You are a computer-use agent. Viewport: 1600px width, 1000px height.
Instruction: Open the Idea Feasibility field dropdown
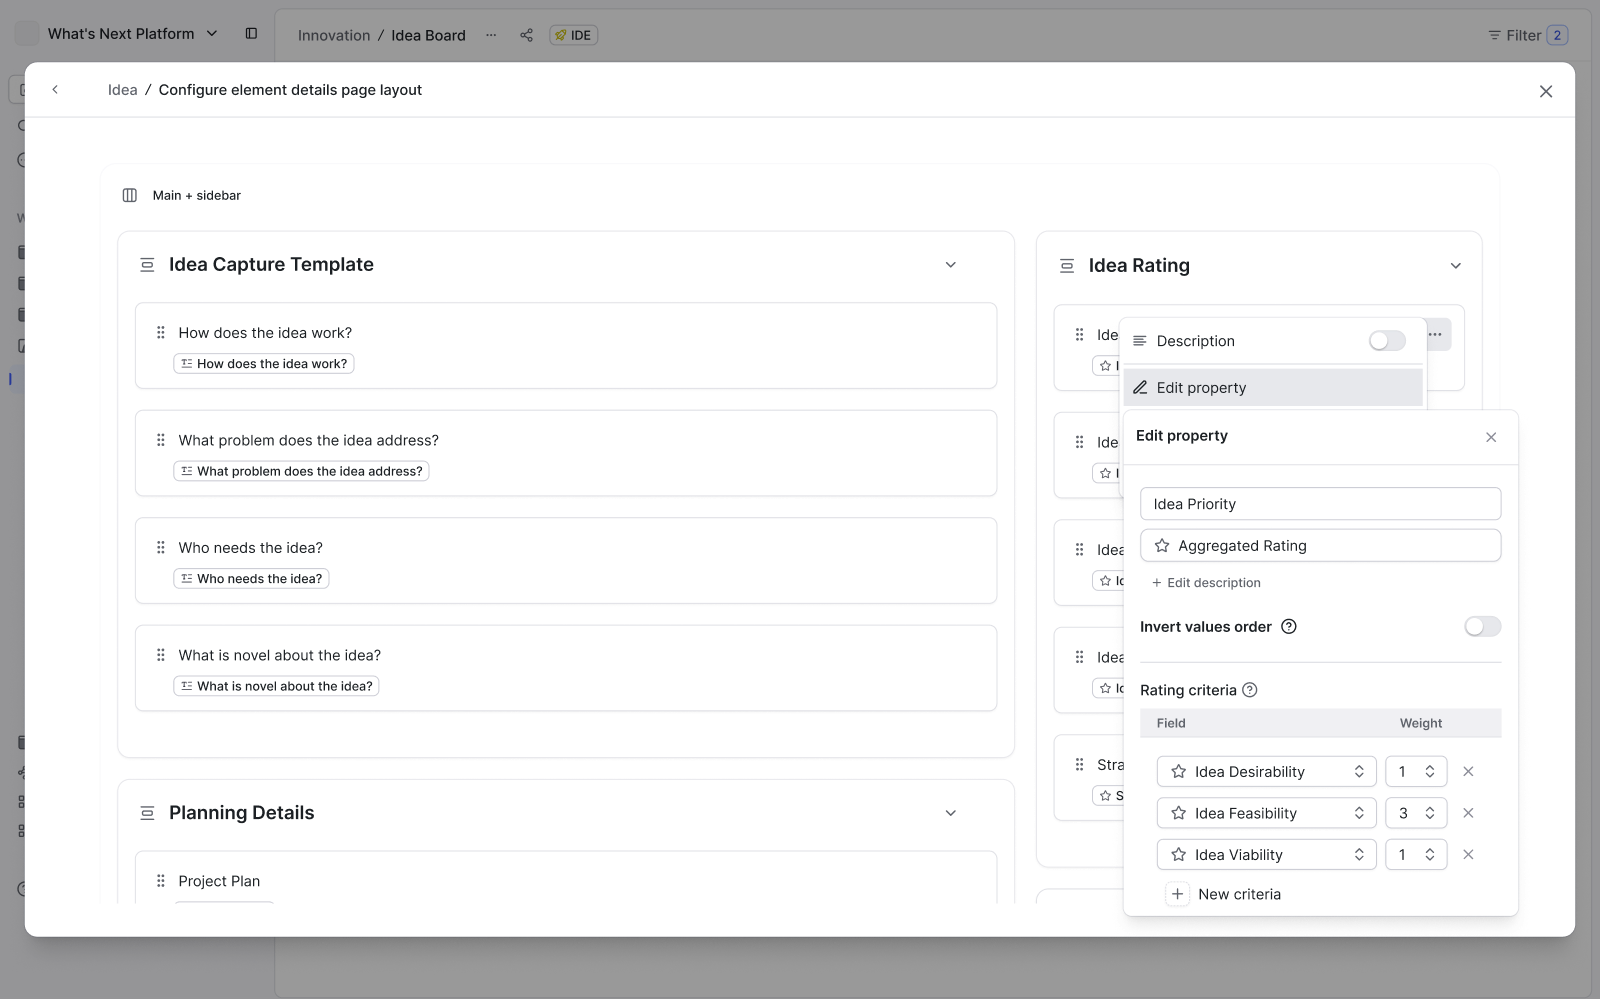coord(1266,813)
